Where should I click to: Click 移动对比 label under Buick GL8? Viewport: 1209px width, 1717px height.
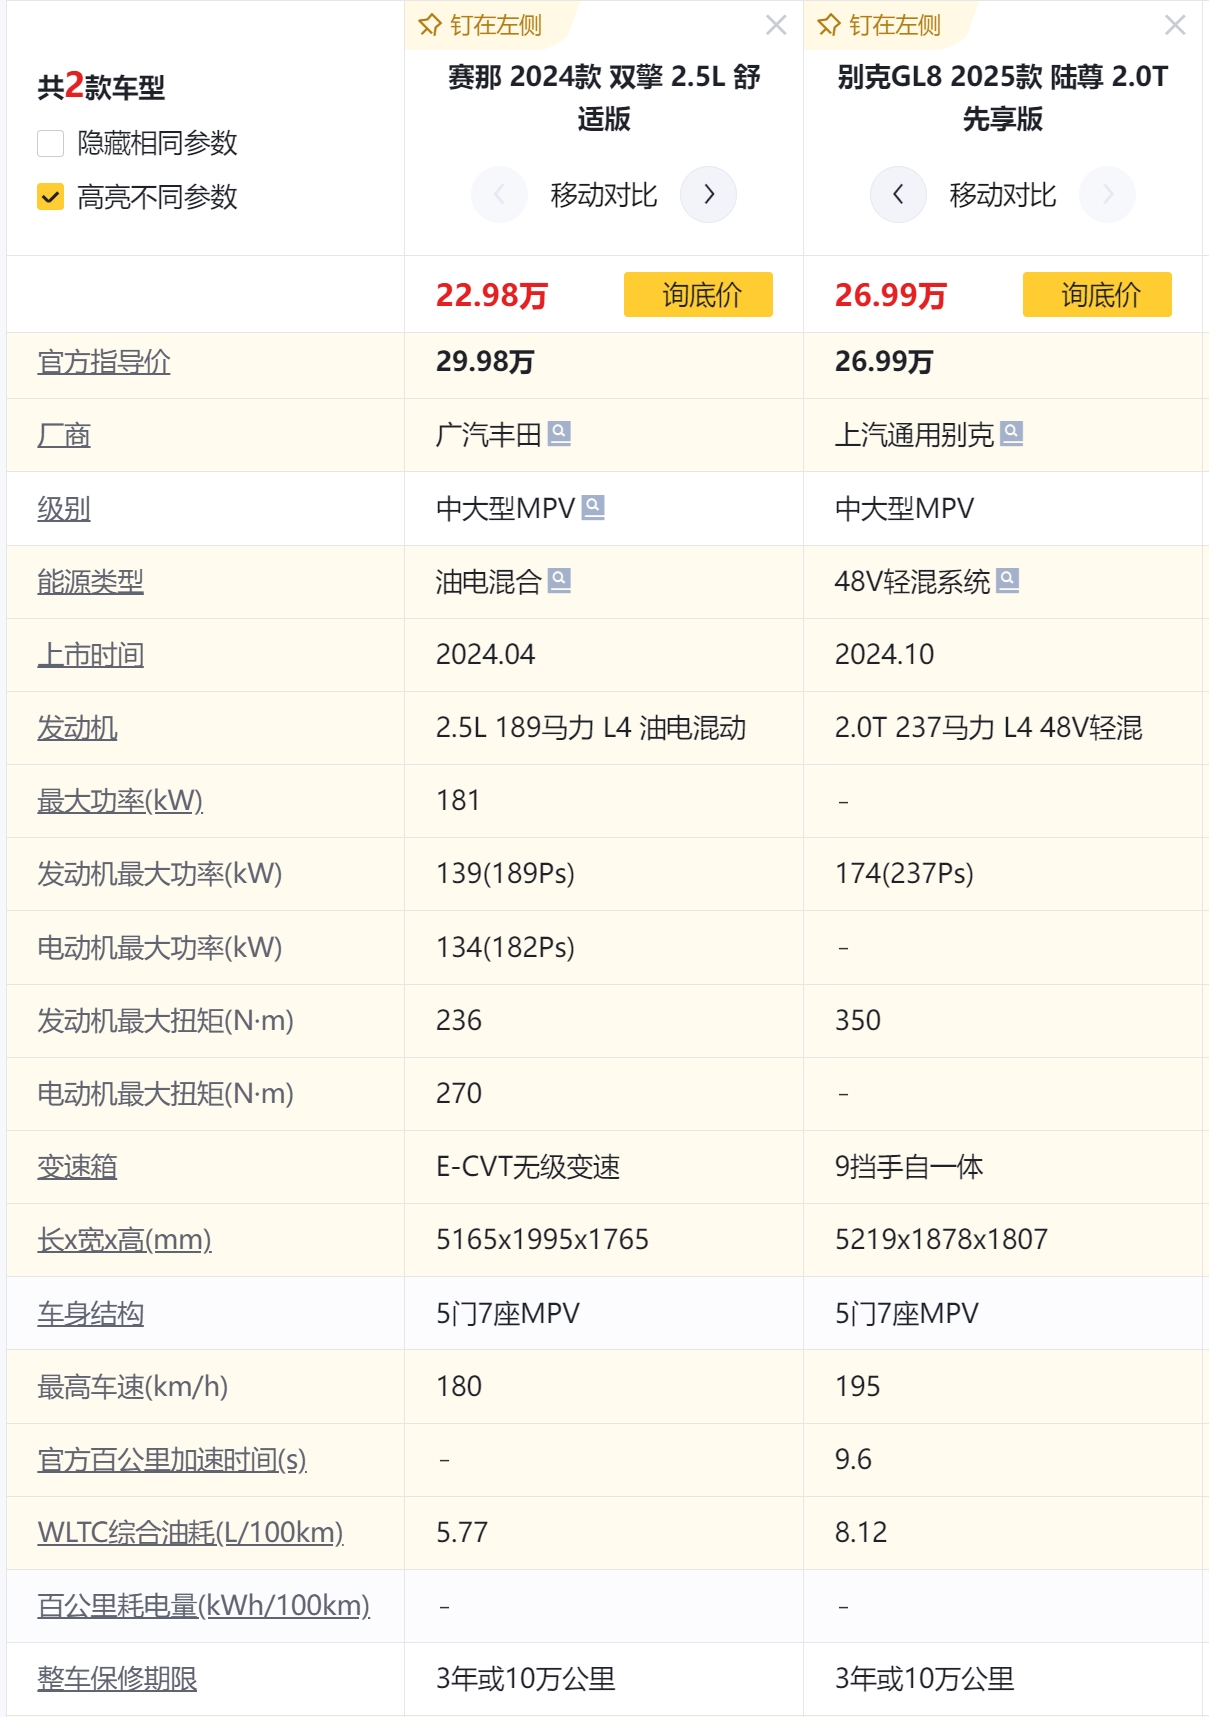(1003, 195)
